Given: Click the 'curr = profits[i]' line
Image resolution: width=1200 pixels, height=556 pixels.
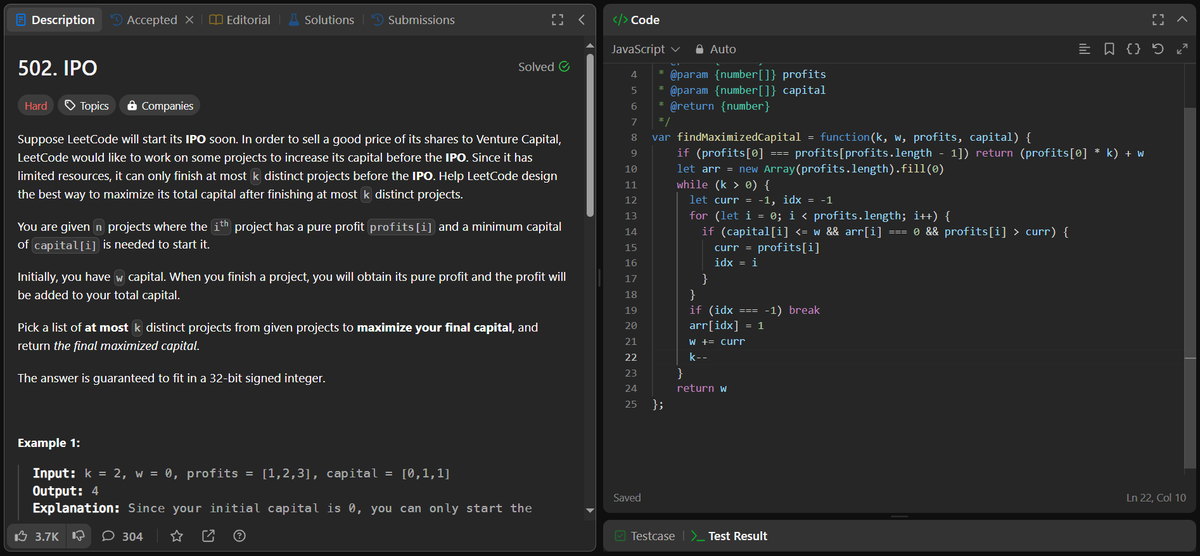Looking at the screenshot, I should click(768, 247).
